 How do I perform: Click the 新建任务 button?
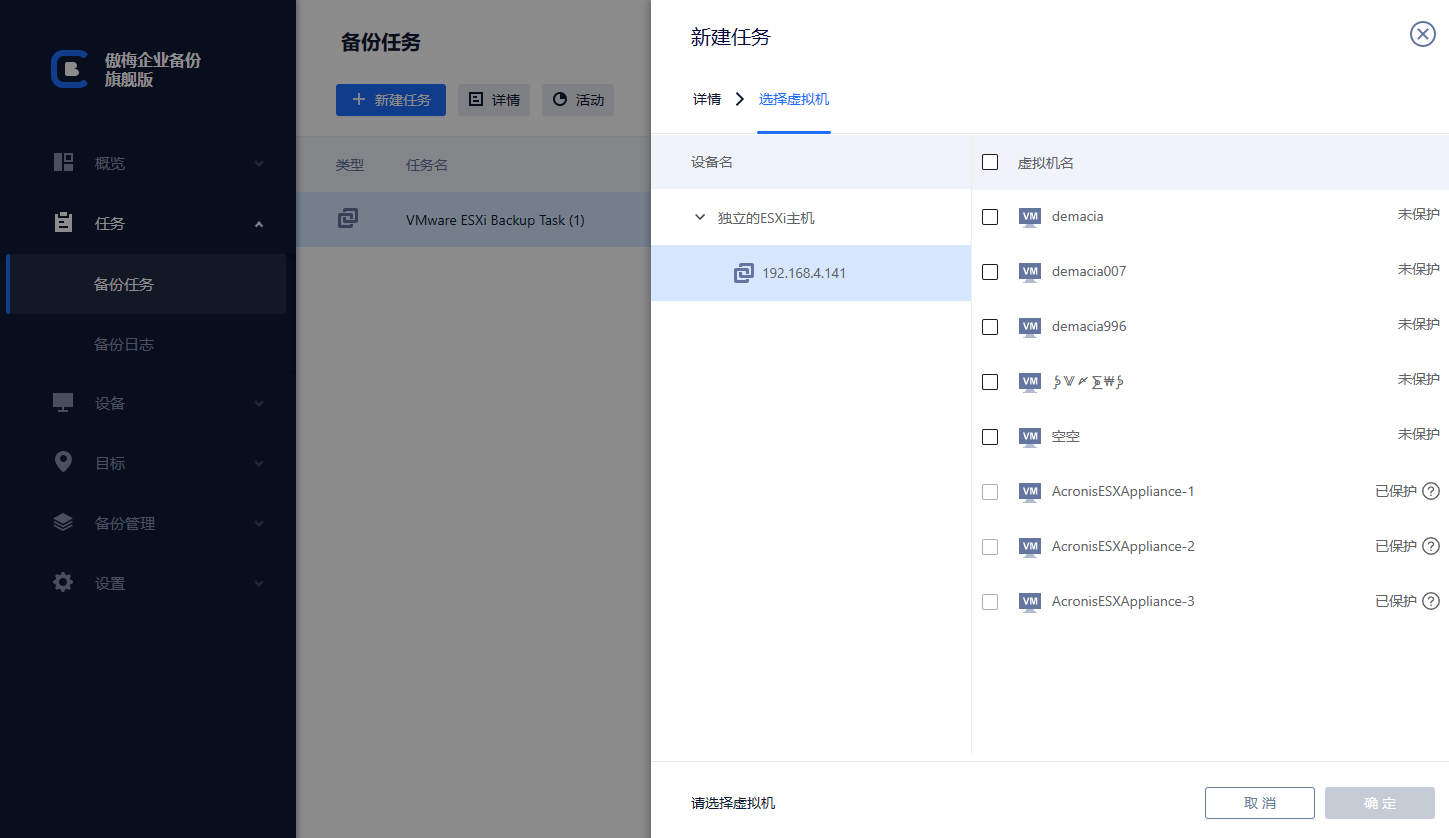tap(390, 100)
